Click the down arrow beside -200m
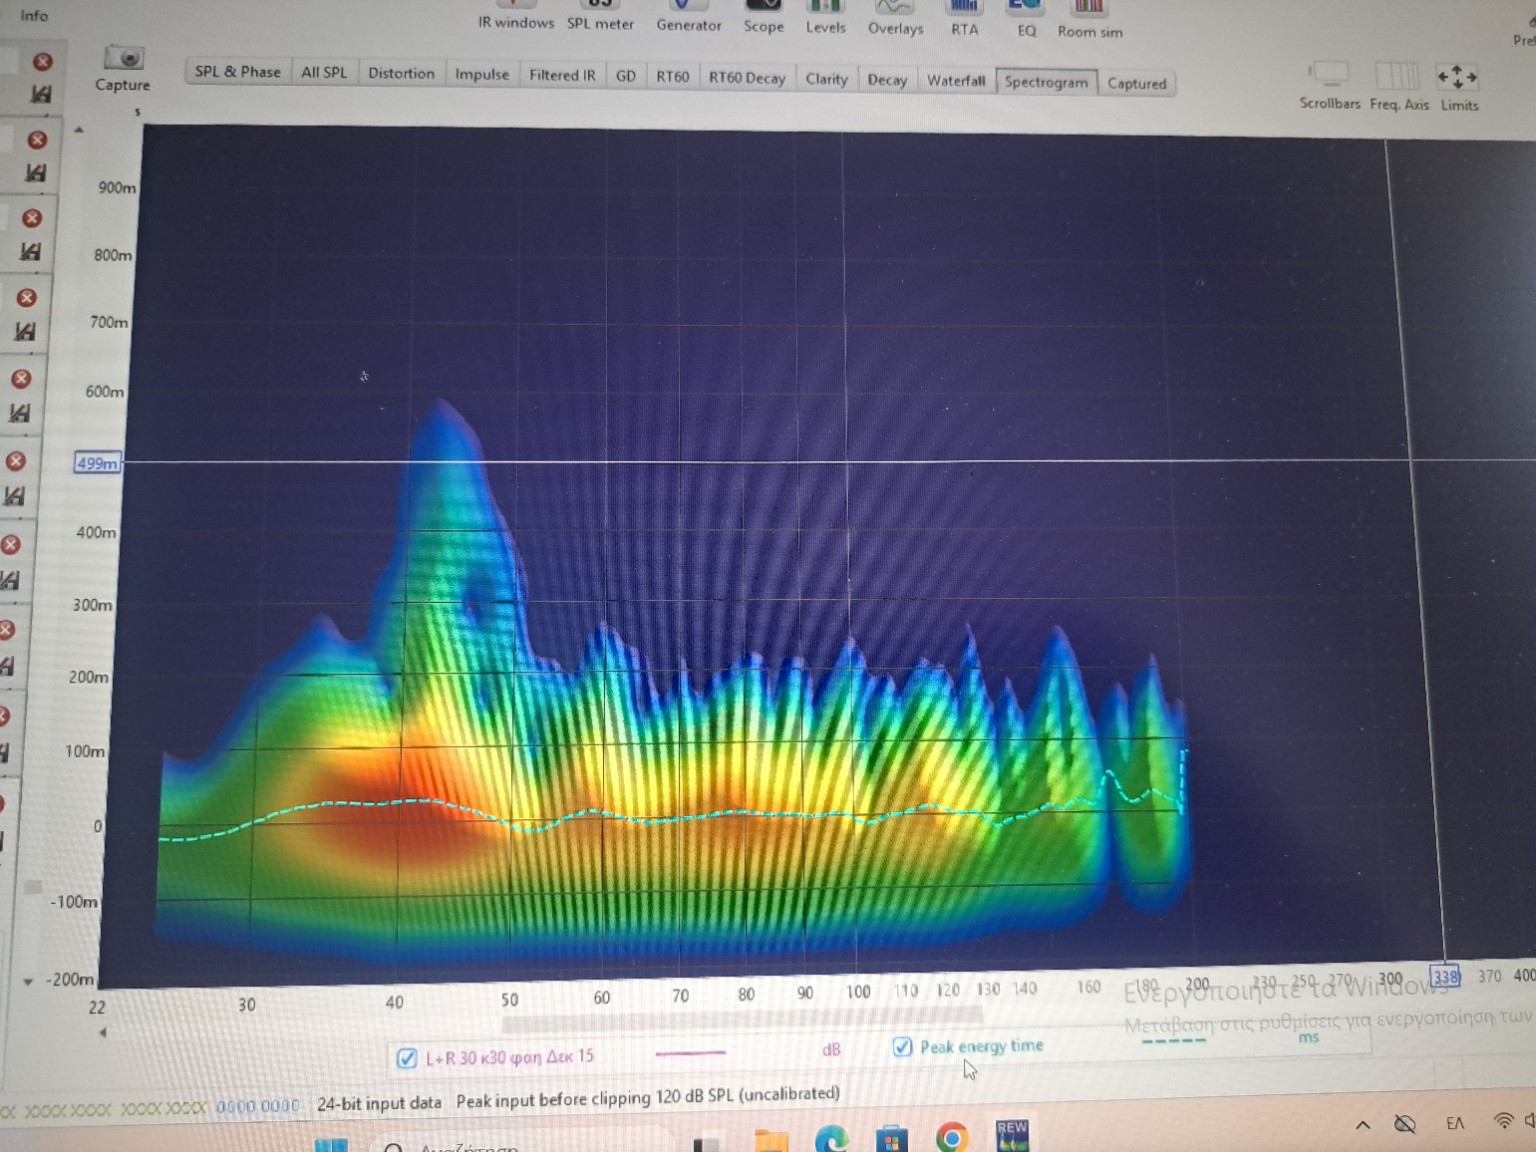The width and height of the screenshot is (1536, 1152). tap(28, 982)
